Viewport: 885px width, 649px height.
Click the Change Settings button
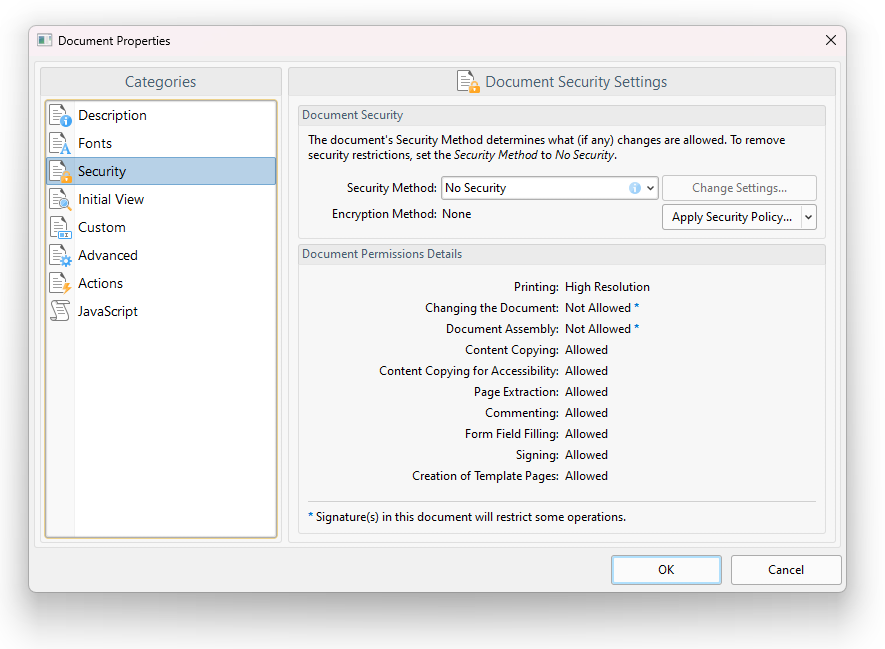(x=739, y=188)
